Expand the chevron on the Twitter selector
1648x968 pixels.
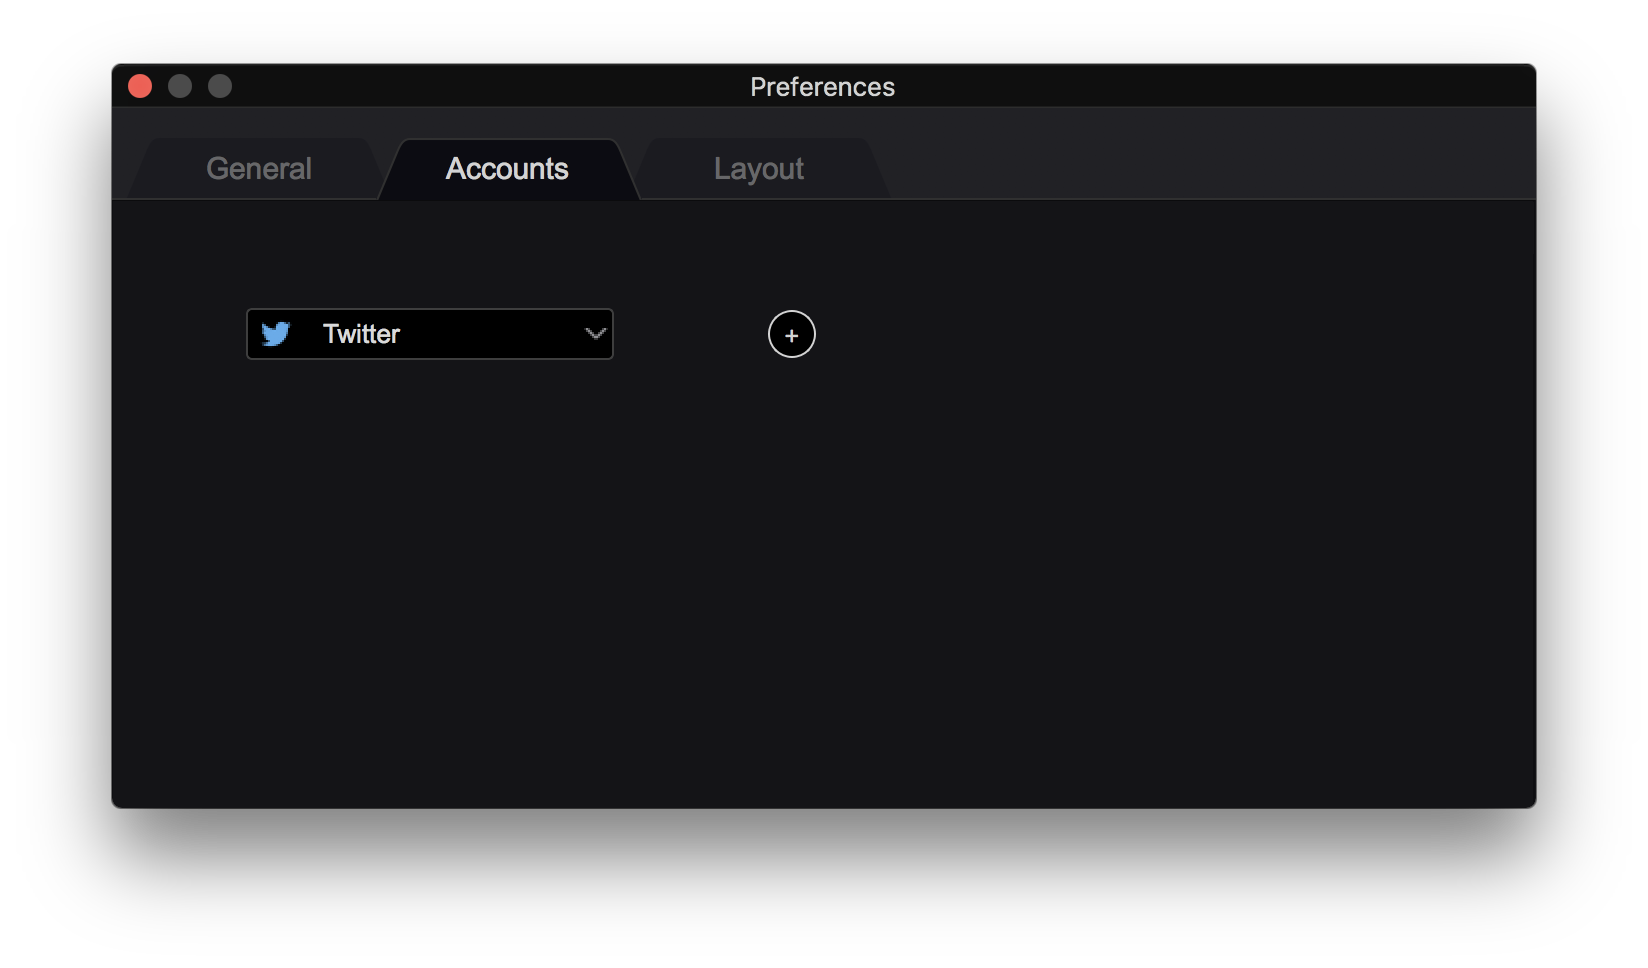click(x=595, y=334)
